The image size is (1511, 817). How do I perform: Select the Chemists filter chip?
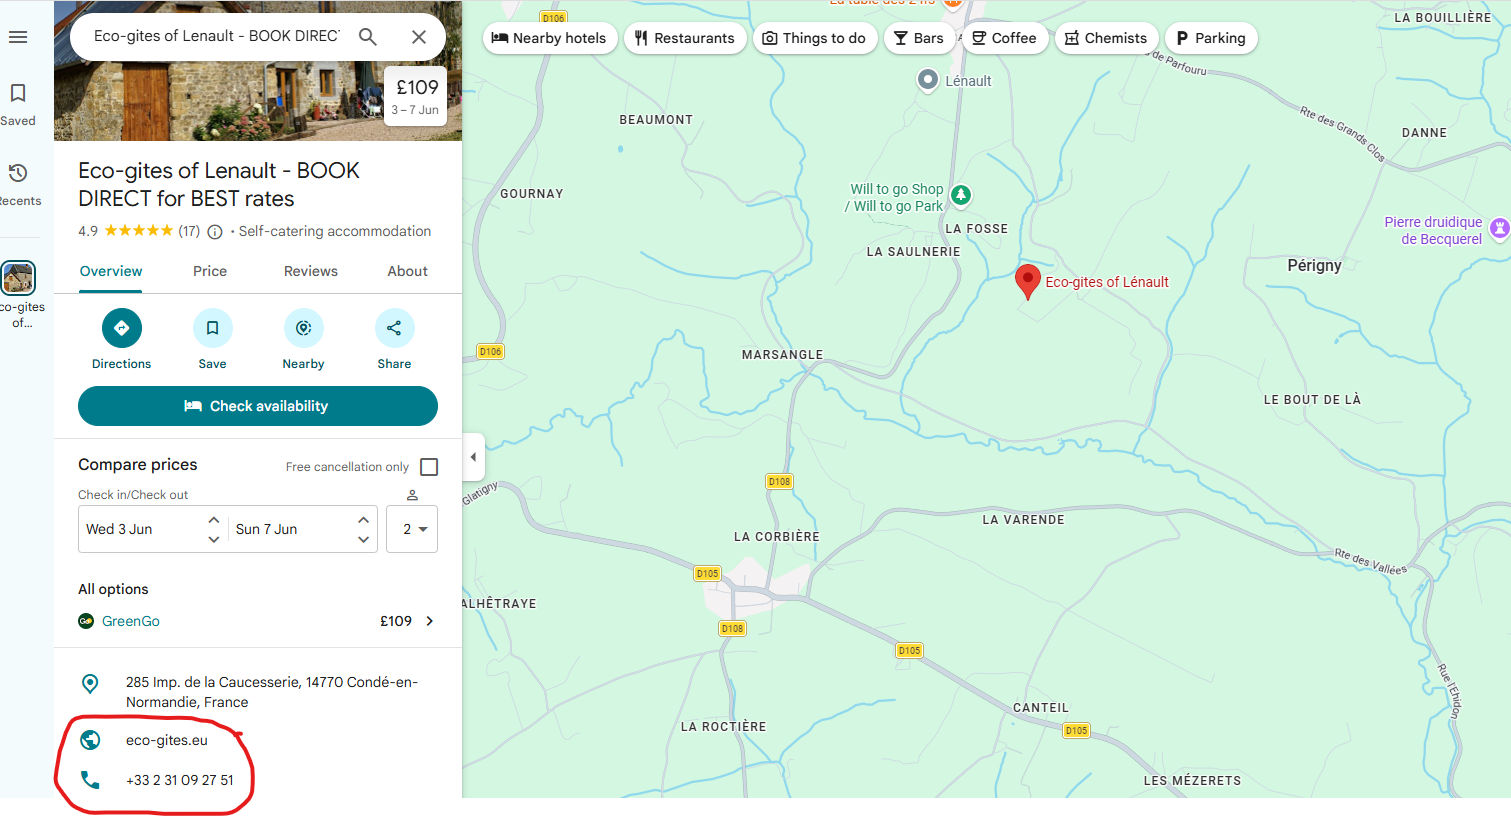point(1106,38)
